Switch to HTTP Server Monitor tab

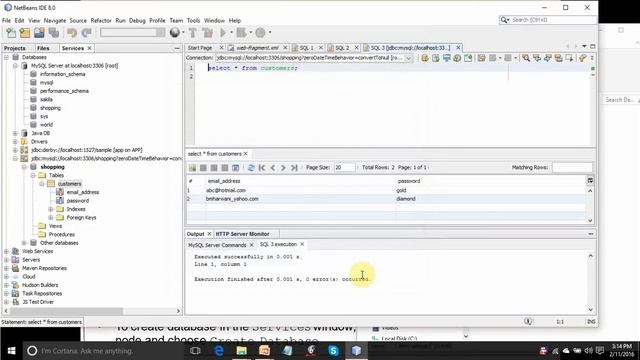(242, 234)
